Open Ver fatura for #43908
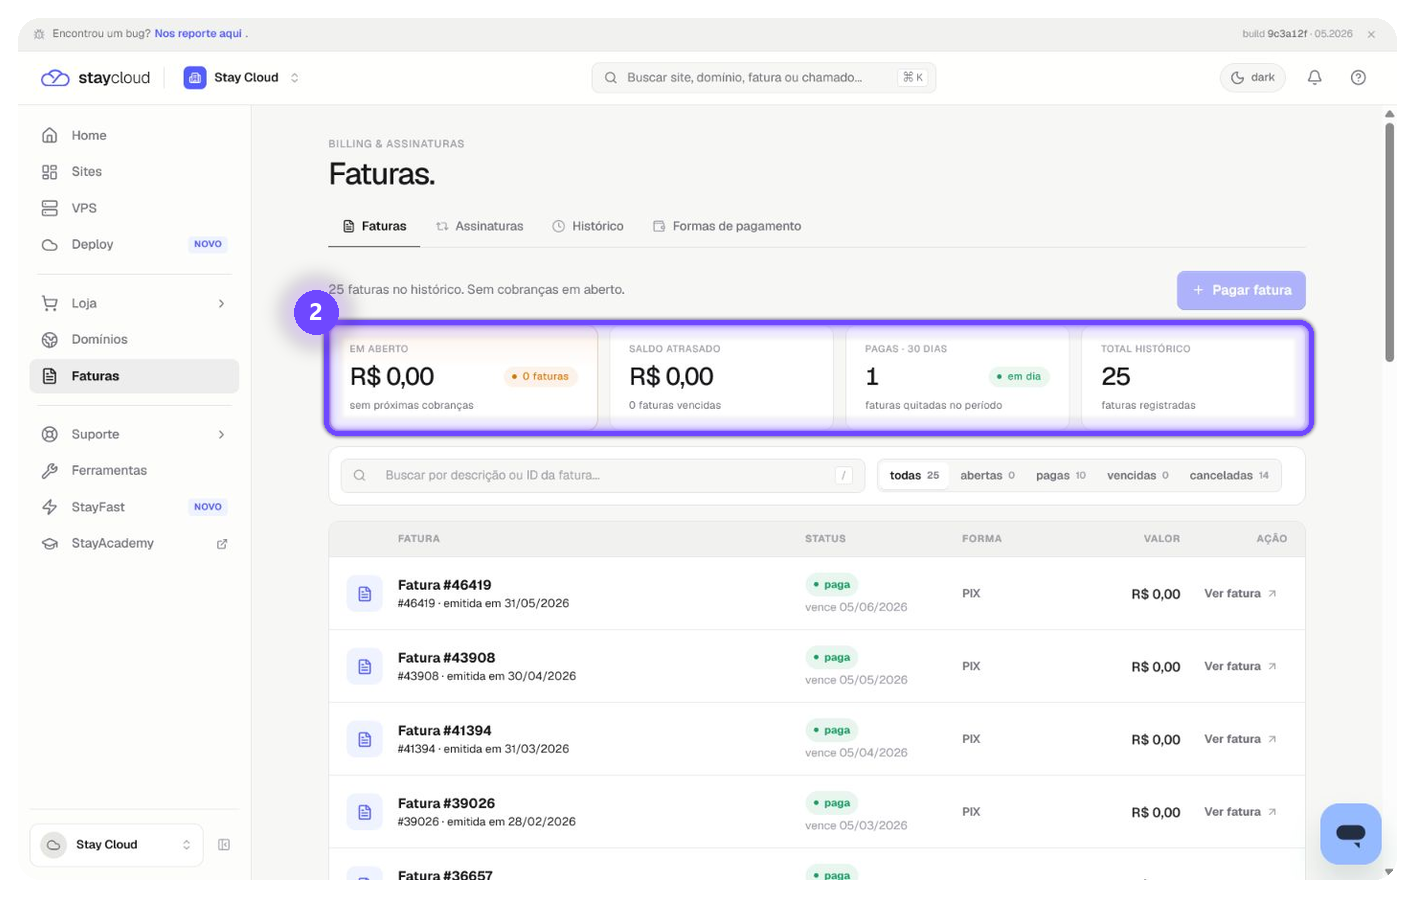 point(1240,666)
